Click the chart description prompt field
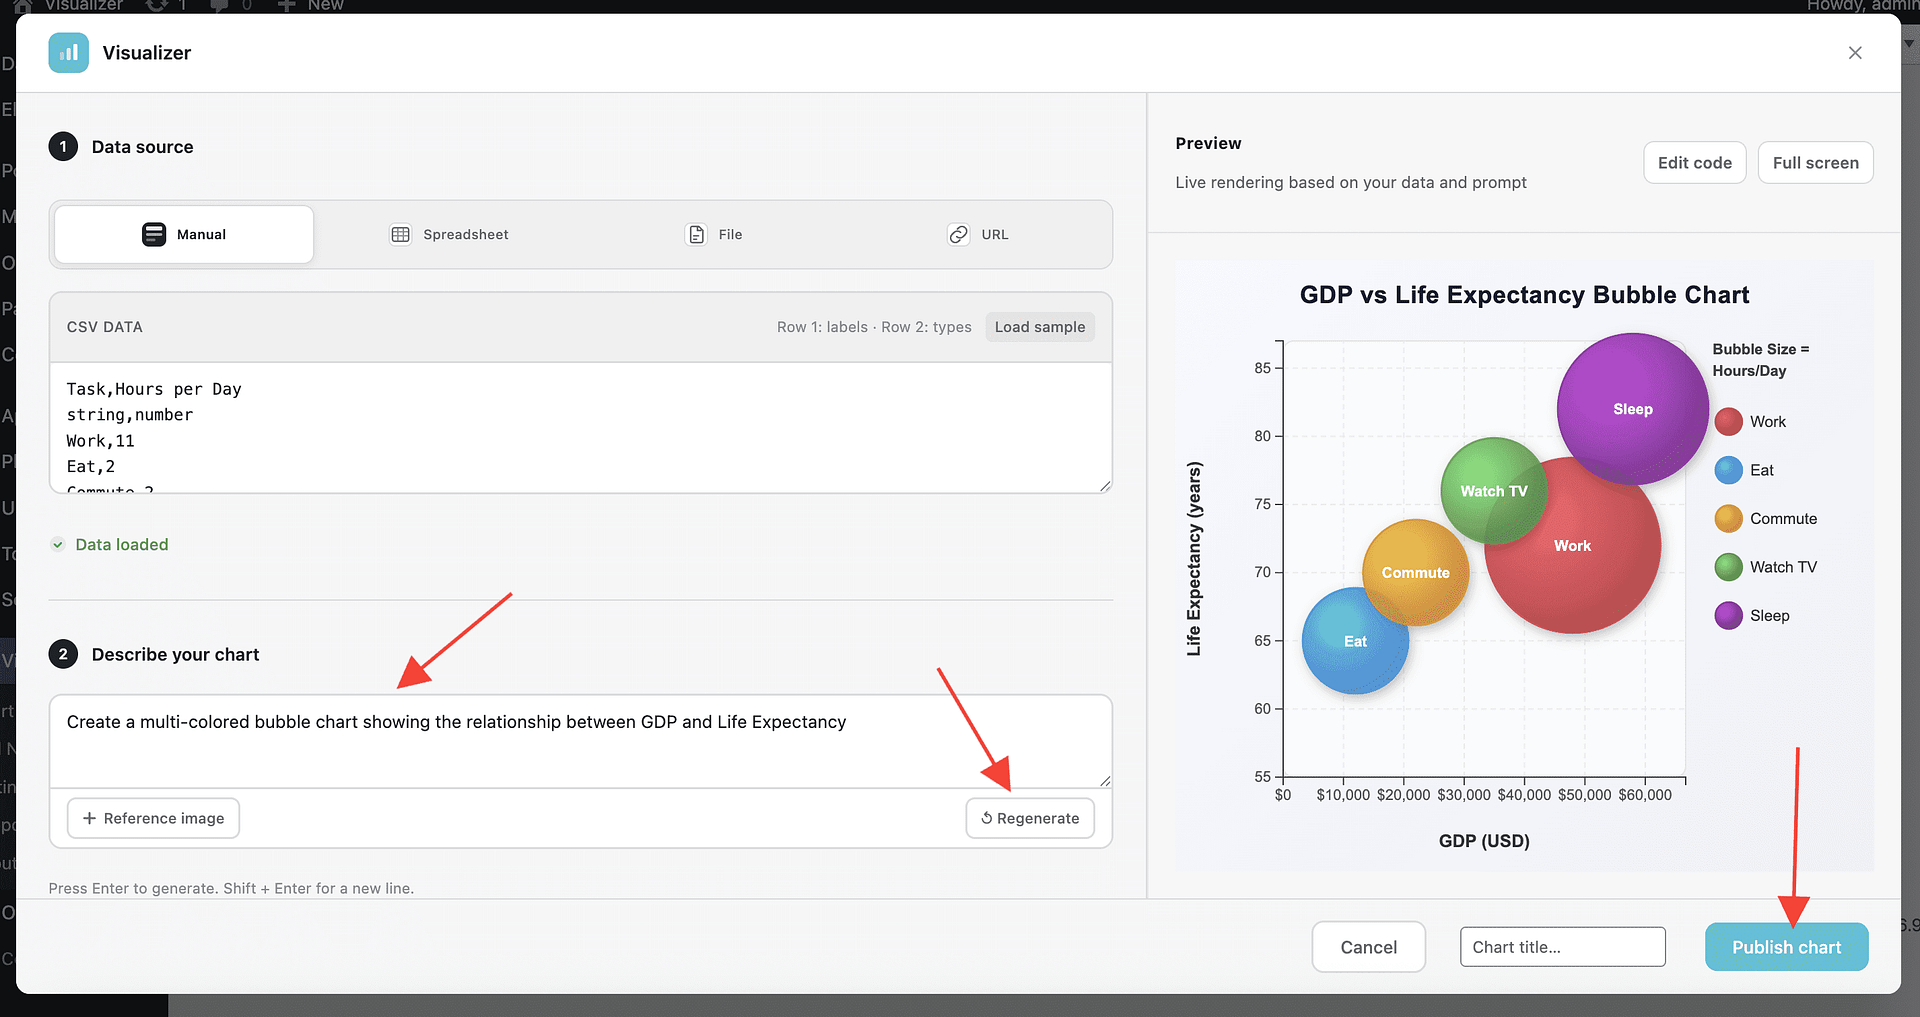This screenshot has width=1920, height=1017. tap(580, 740)
